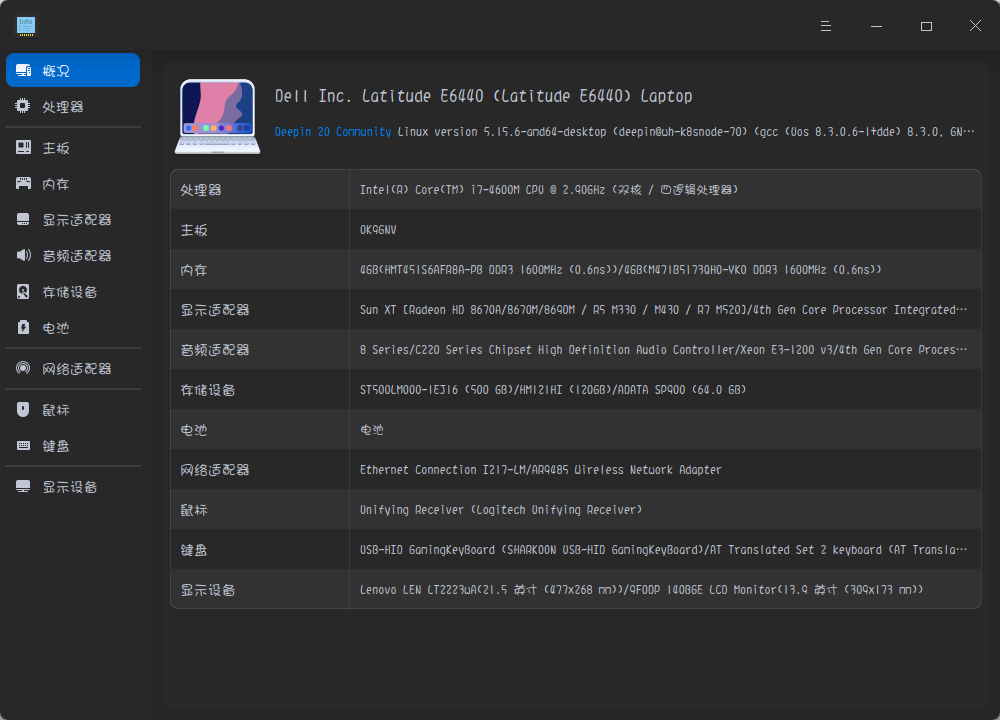
Task: Click the 电池 value cell in table
Action: pos(372,430)
